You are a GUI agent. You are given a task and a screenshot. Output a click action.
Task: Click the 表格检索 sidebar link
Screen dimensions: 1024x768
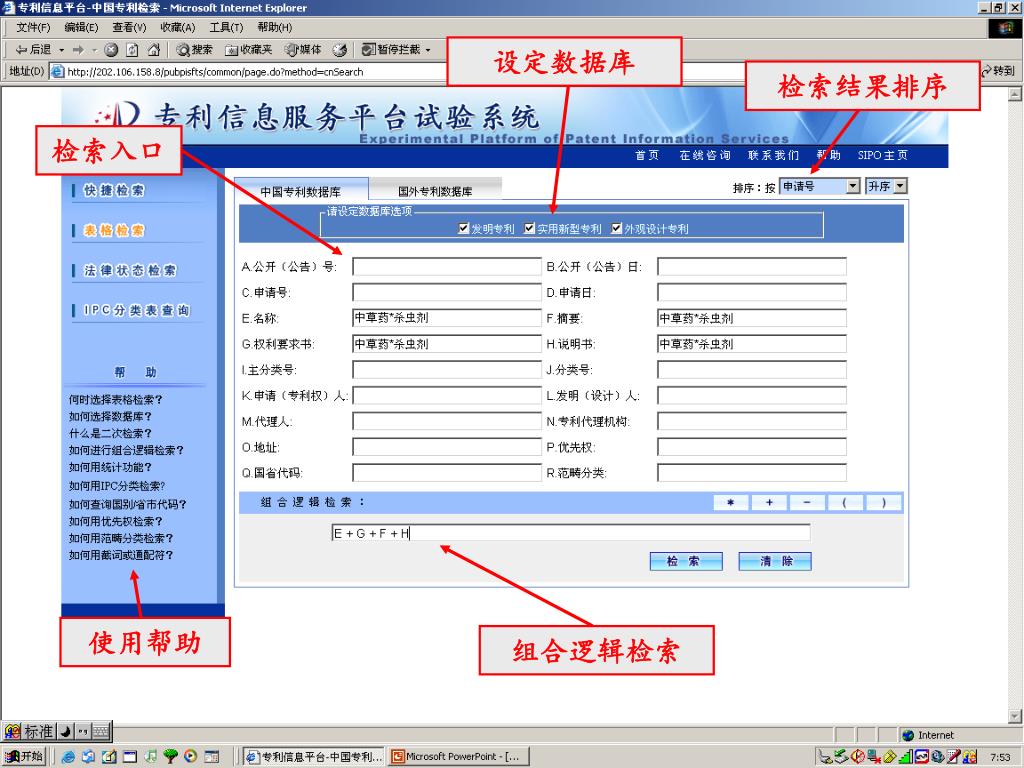[114, 231]
